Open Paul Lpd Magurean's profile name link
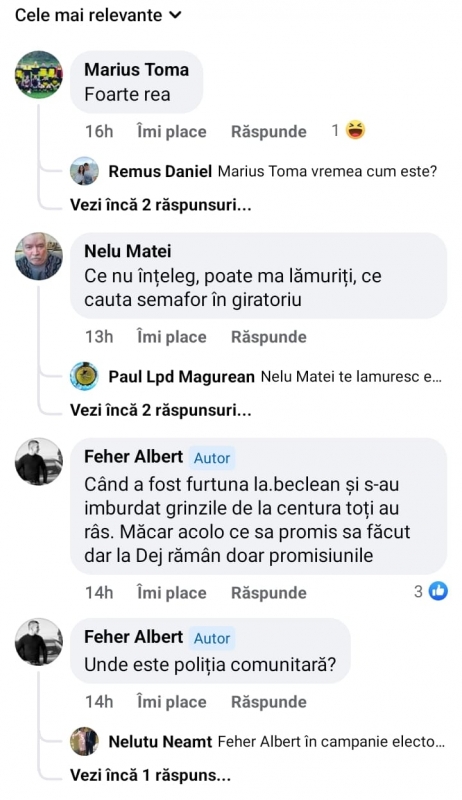462x800 pixels. pos(181,377)
